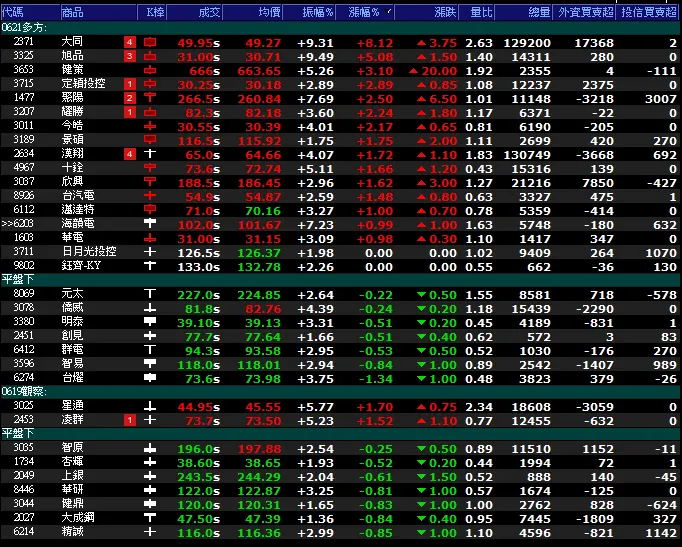The image size is (682, 547).
Task: Select stock name 創見
Action: click(x=72, y=336)
